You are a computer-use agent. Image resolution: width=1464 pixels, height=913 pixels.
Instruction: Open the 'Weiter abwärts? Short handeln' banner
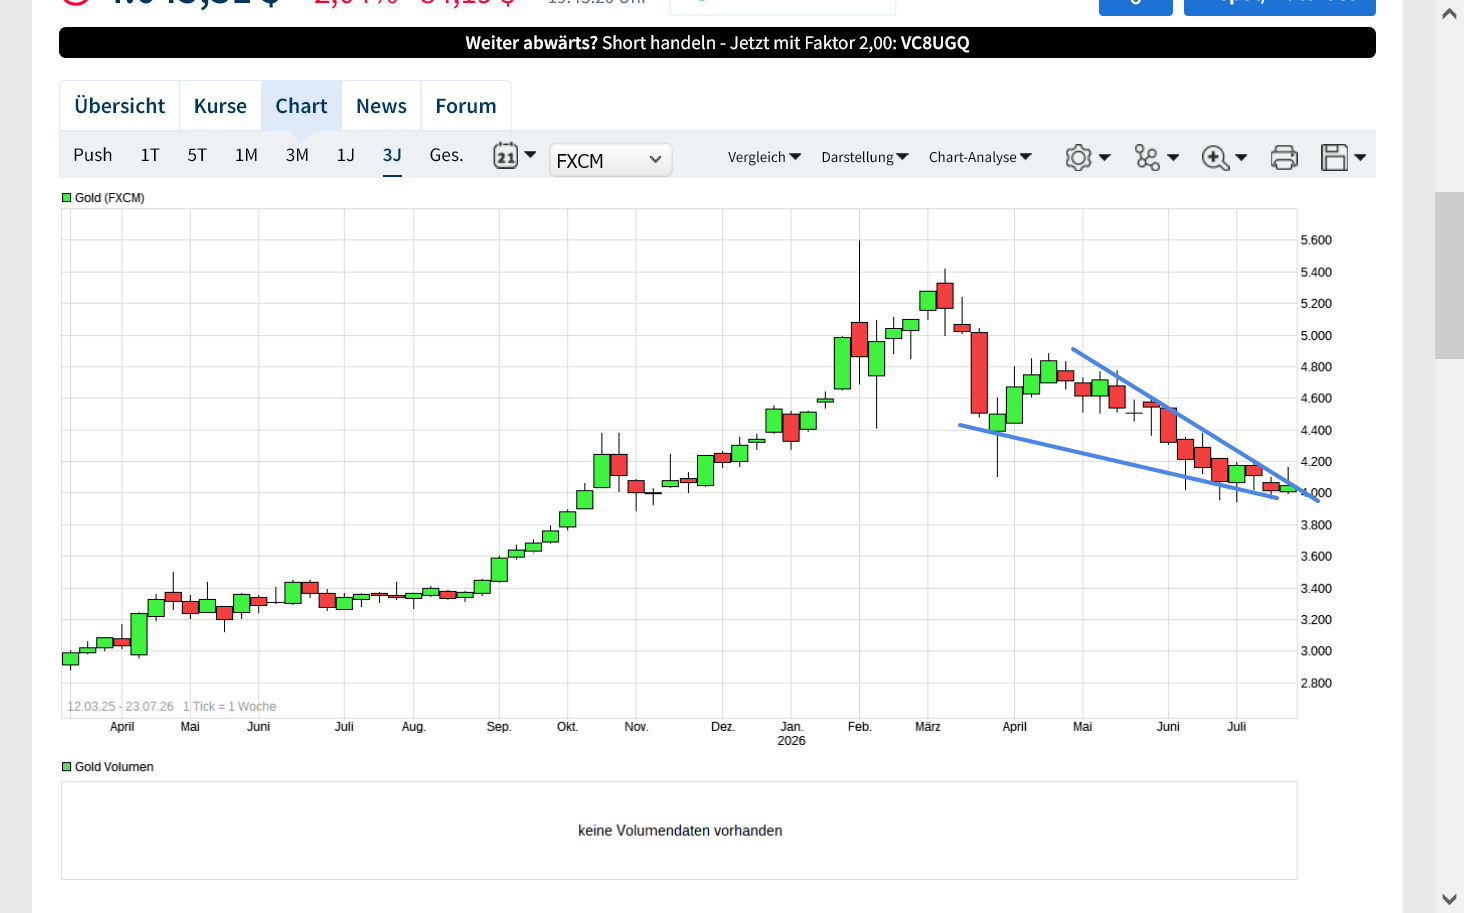coord(717,43)
